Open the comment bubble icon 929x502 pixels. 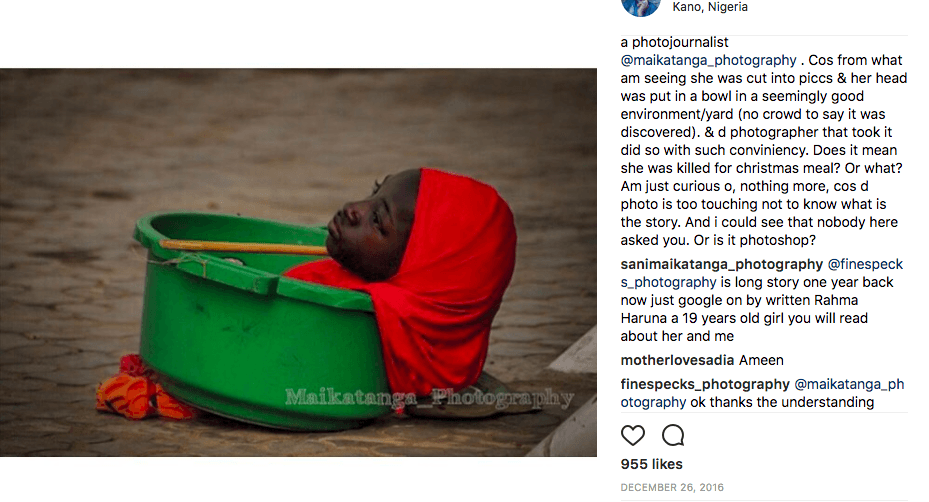tap(673, 435)
